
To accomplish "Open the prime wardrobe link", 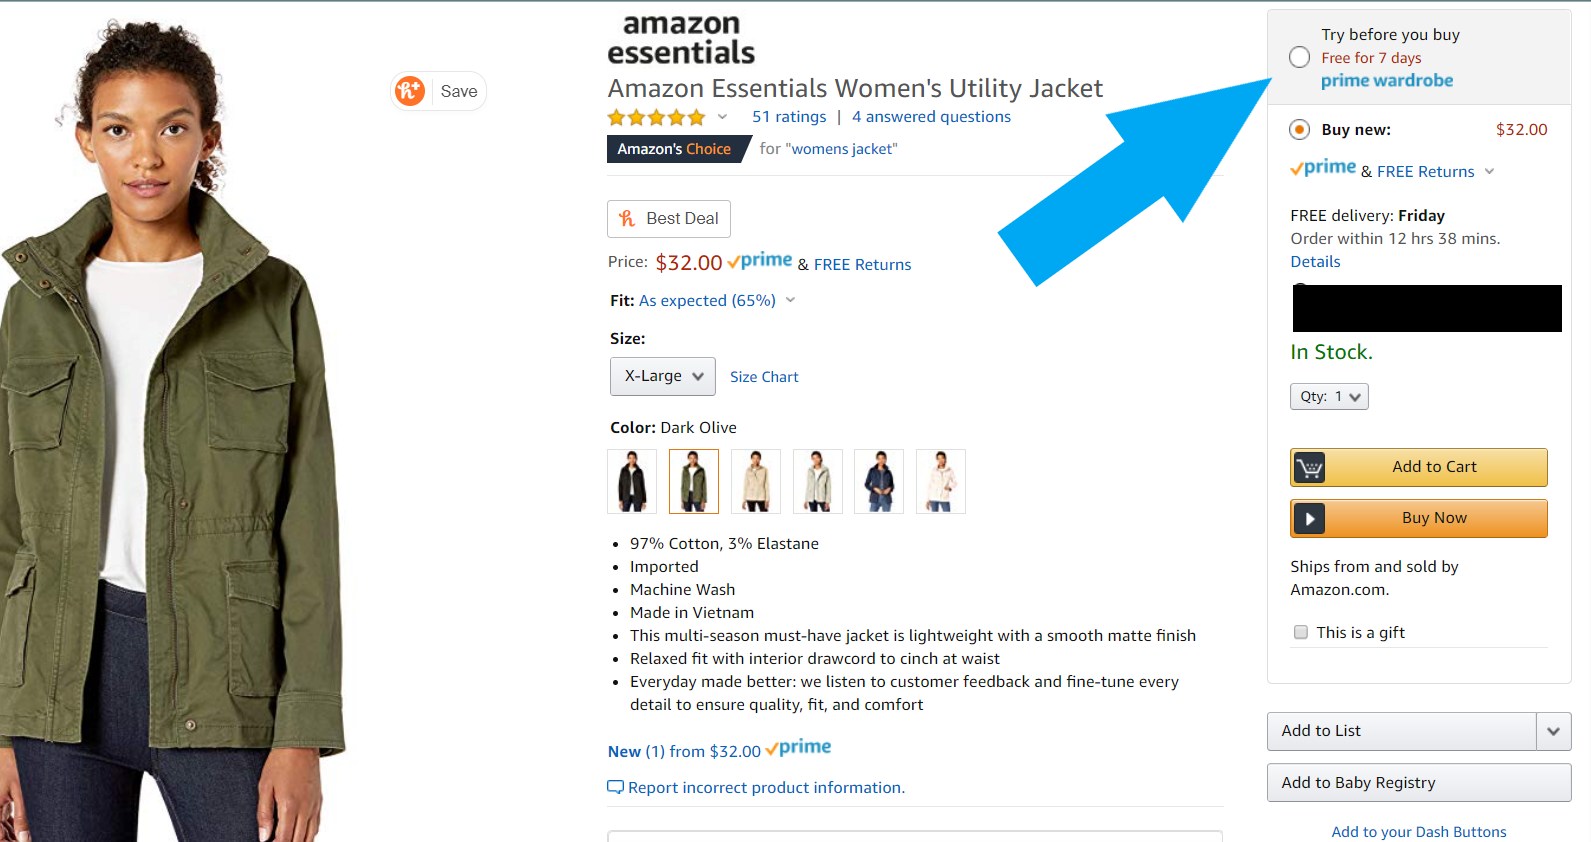I will (1387, 80).
